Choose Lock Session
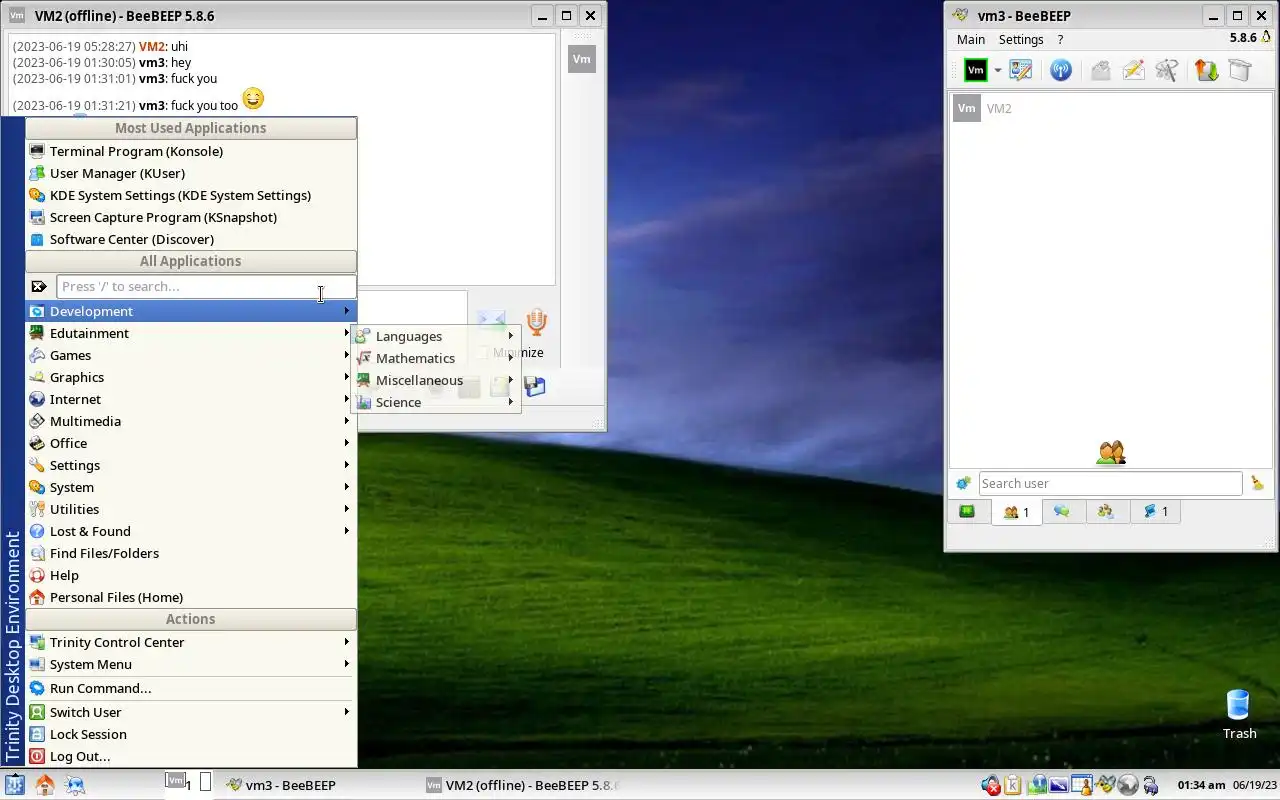This screenshot has width=1280, height=800. click(191, 734)
